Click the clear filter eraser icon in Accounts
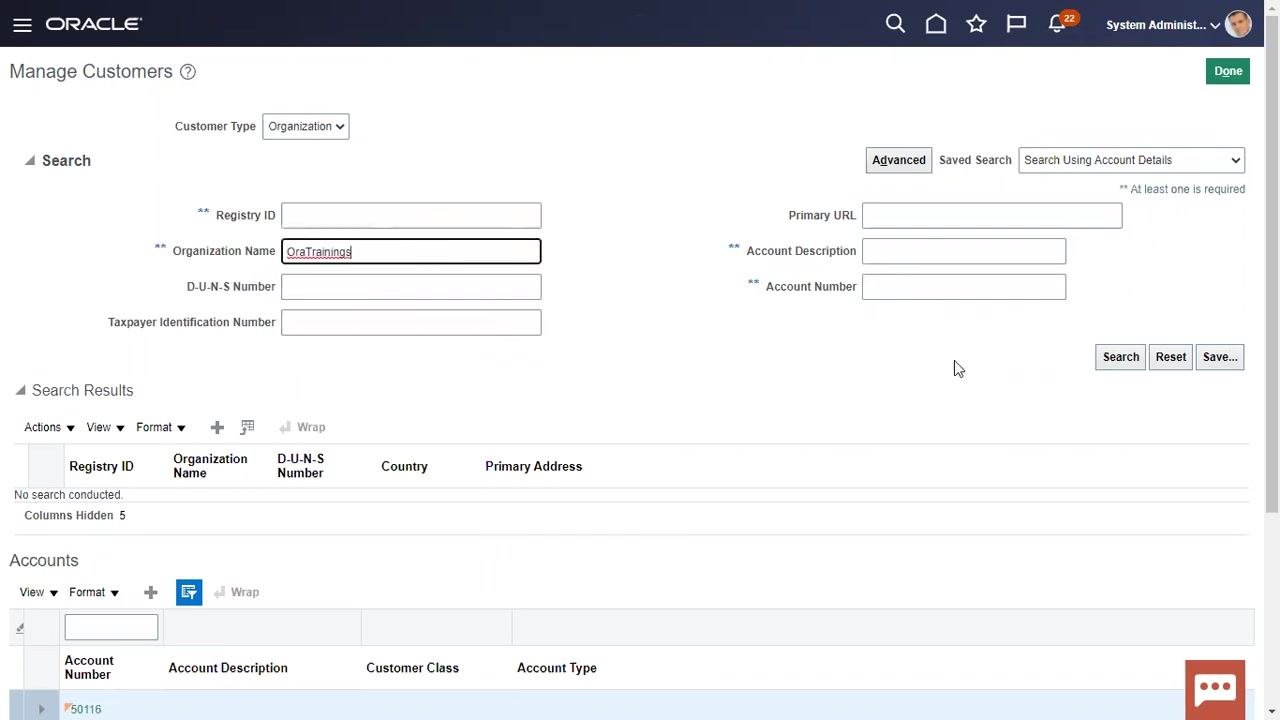 pos(20,628)
